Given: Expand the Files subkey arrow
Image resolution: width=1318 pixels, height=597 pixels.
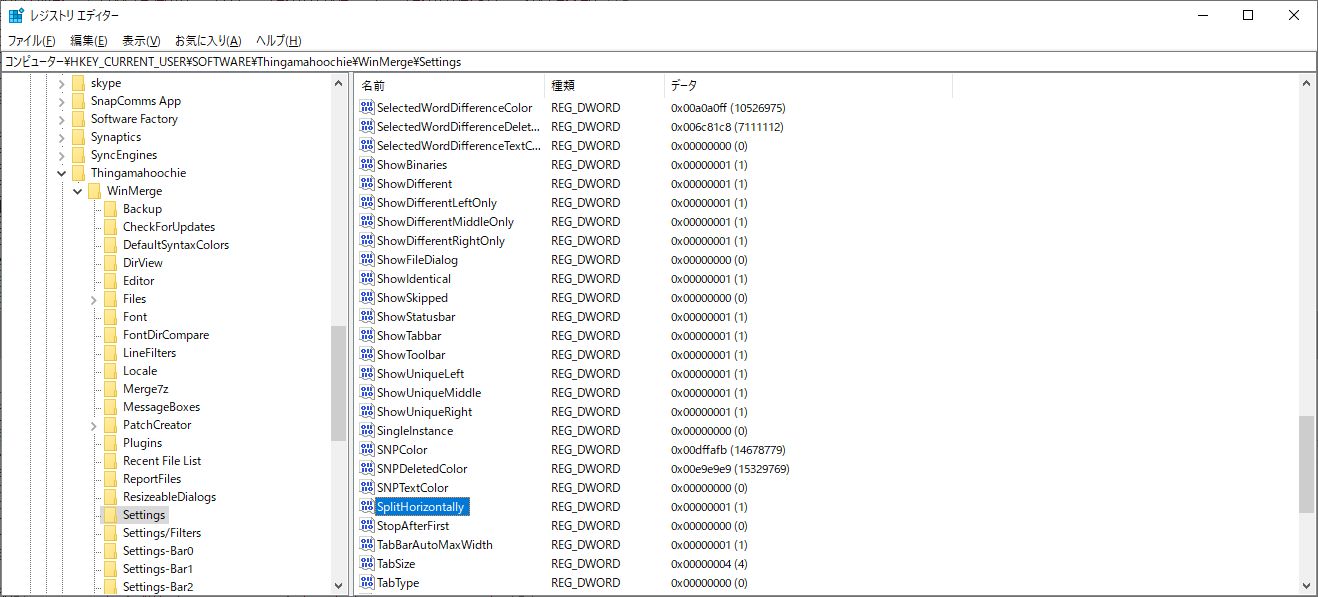Looking at the screenshot, I should [94, 299].
